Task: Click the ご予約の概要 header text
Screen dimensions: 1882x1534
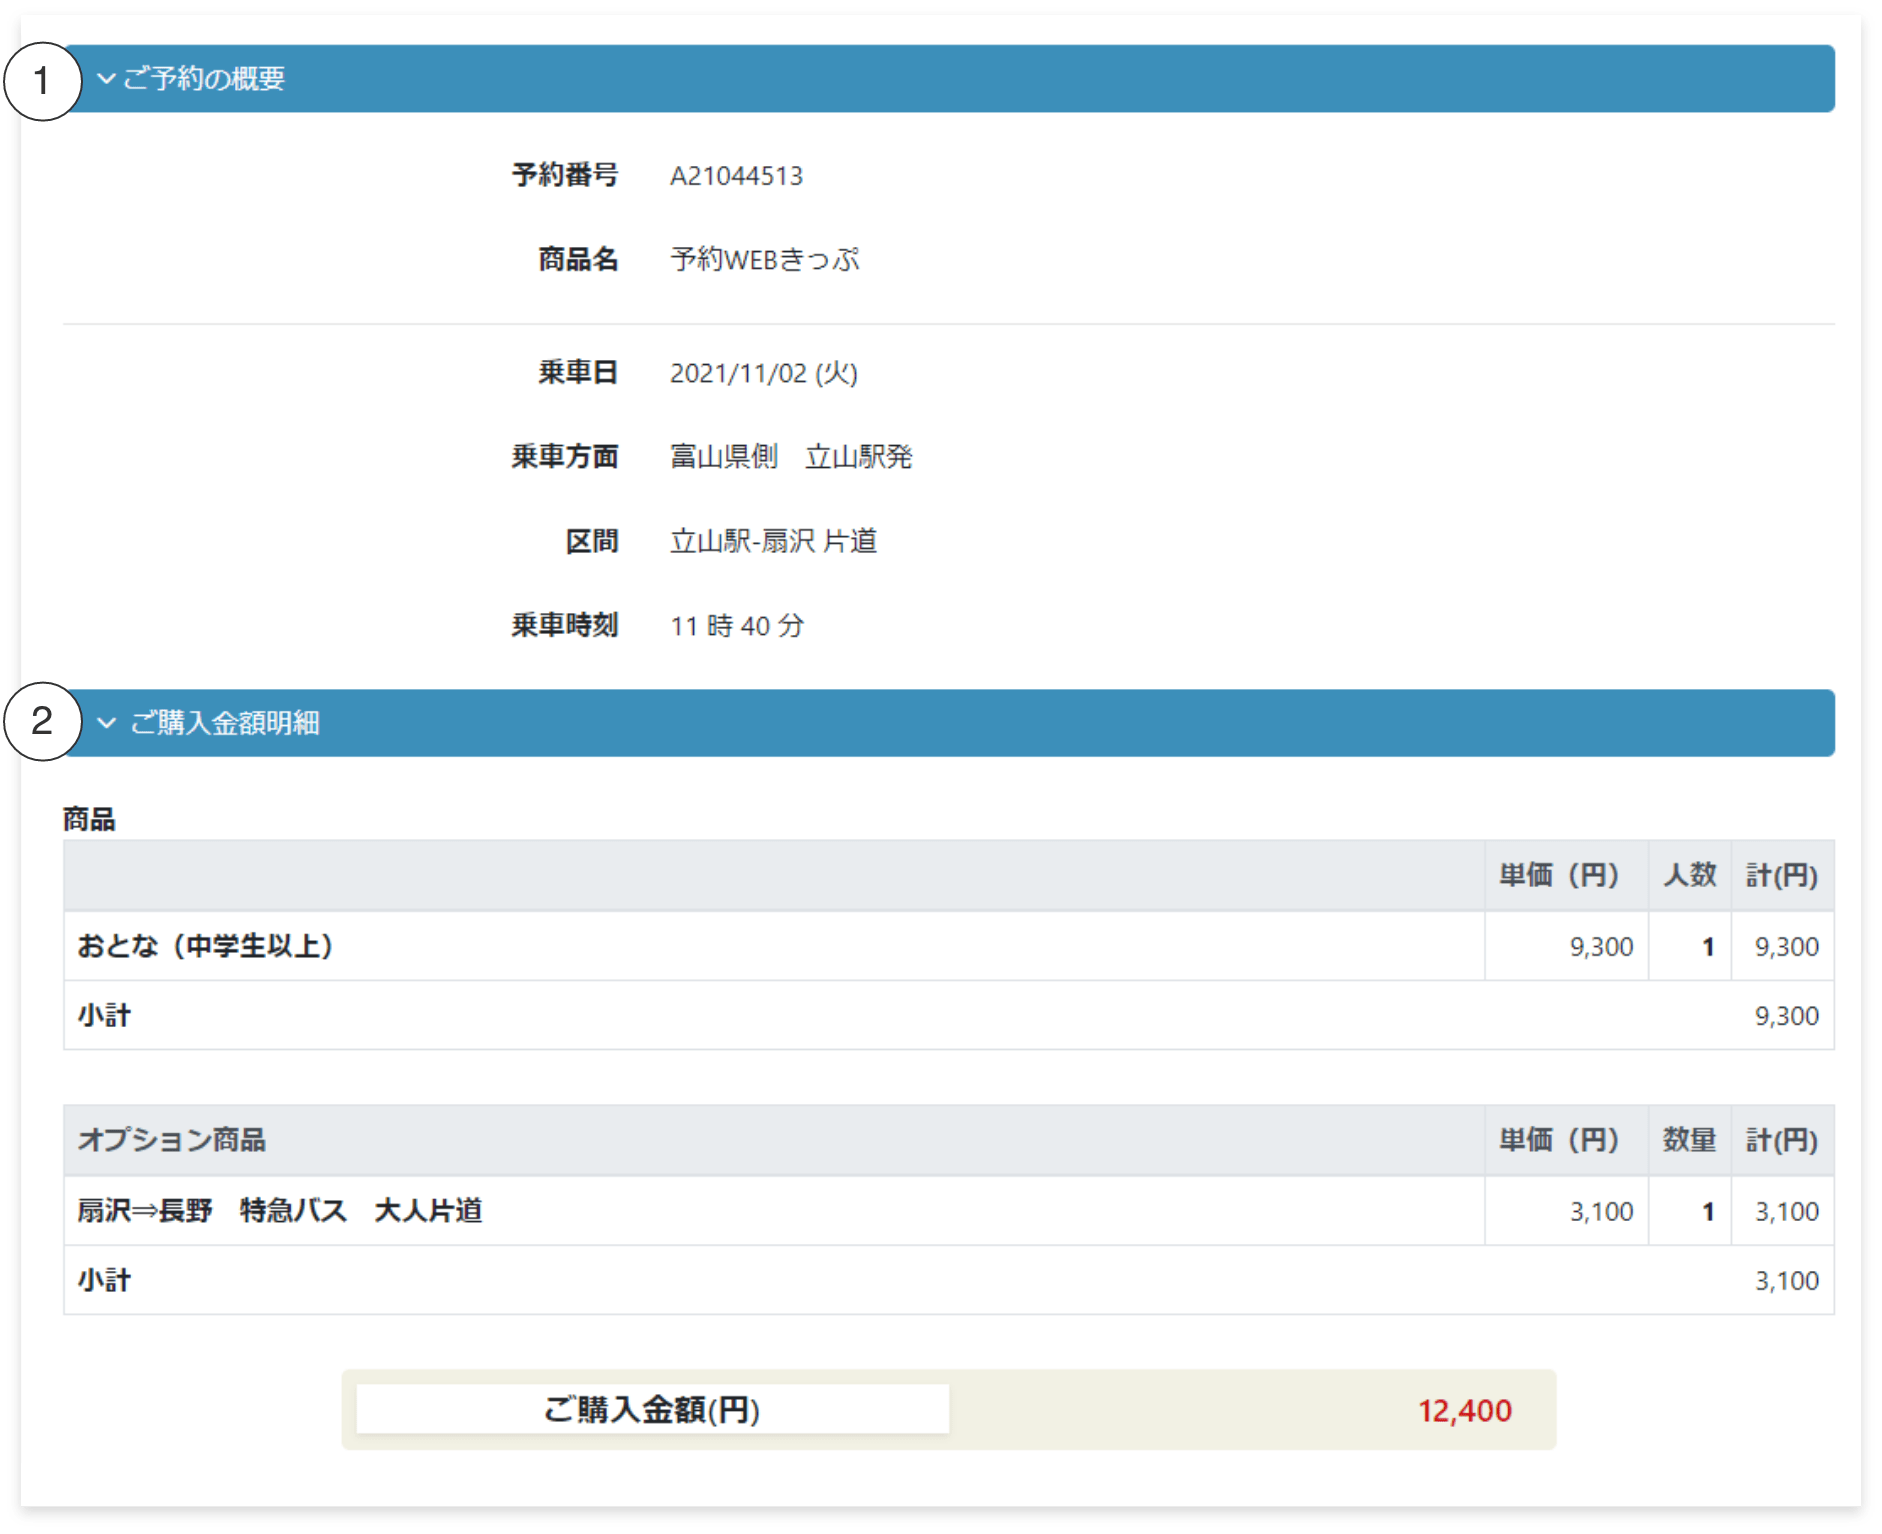Action: tap(204, 78)
